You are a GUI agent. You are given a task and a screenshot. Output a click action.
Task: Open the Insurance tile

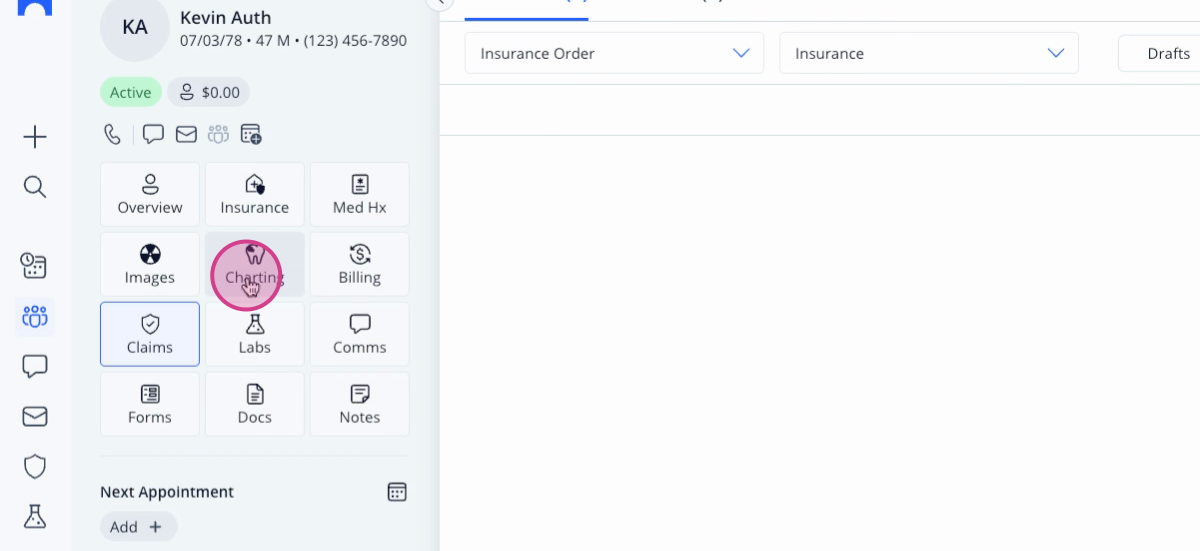coord(255,195)
